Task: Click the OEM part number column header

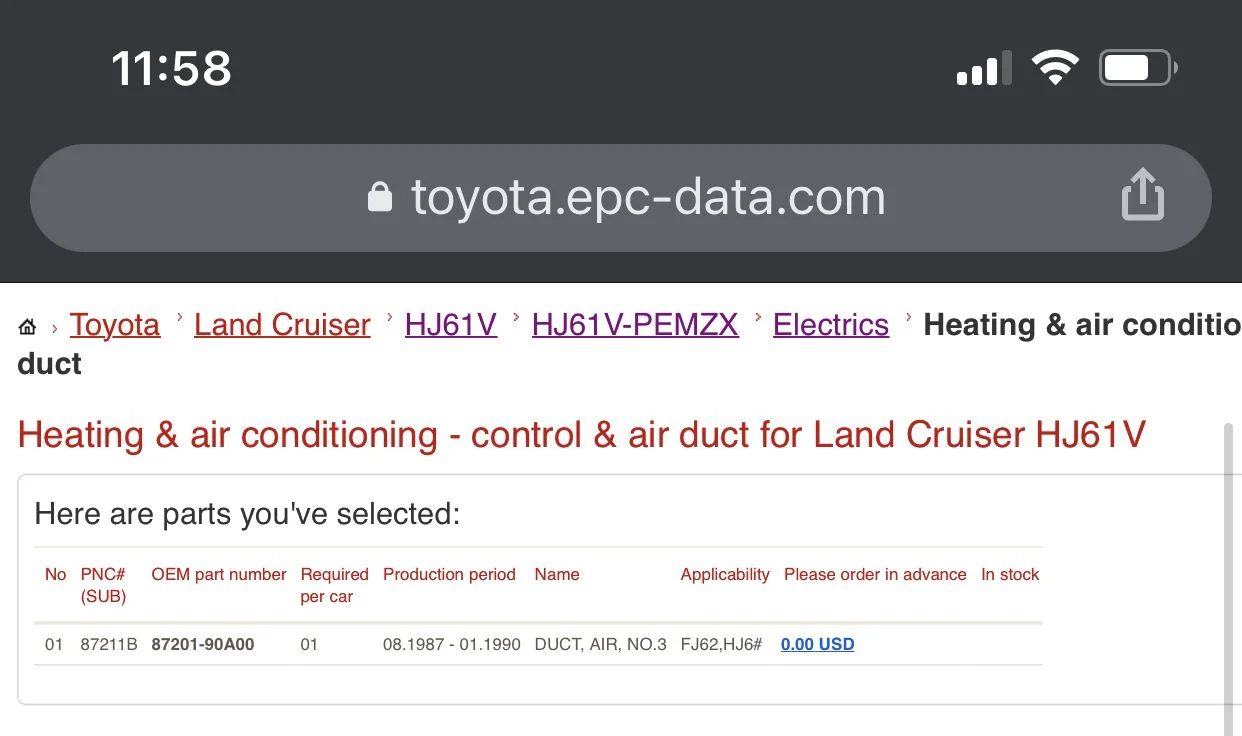Action: (x=219, y=574)
